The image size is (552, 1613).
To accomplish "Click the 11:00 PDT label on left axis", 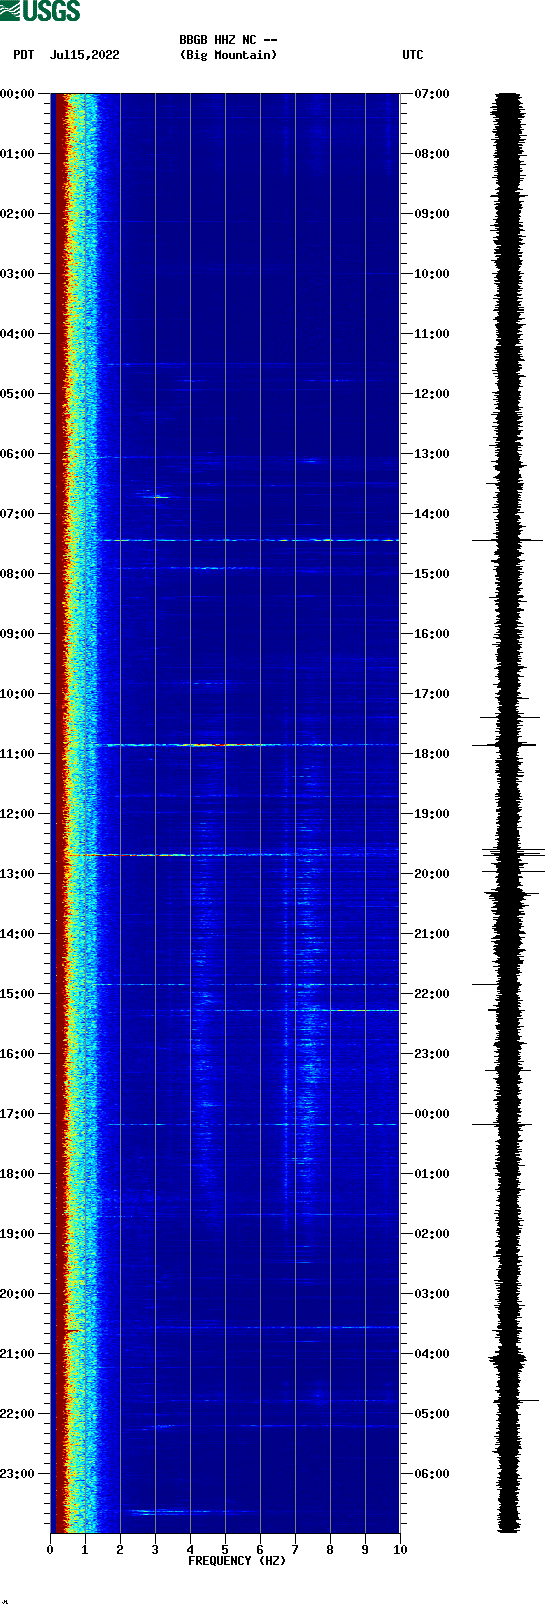I will tap(18, 754).
